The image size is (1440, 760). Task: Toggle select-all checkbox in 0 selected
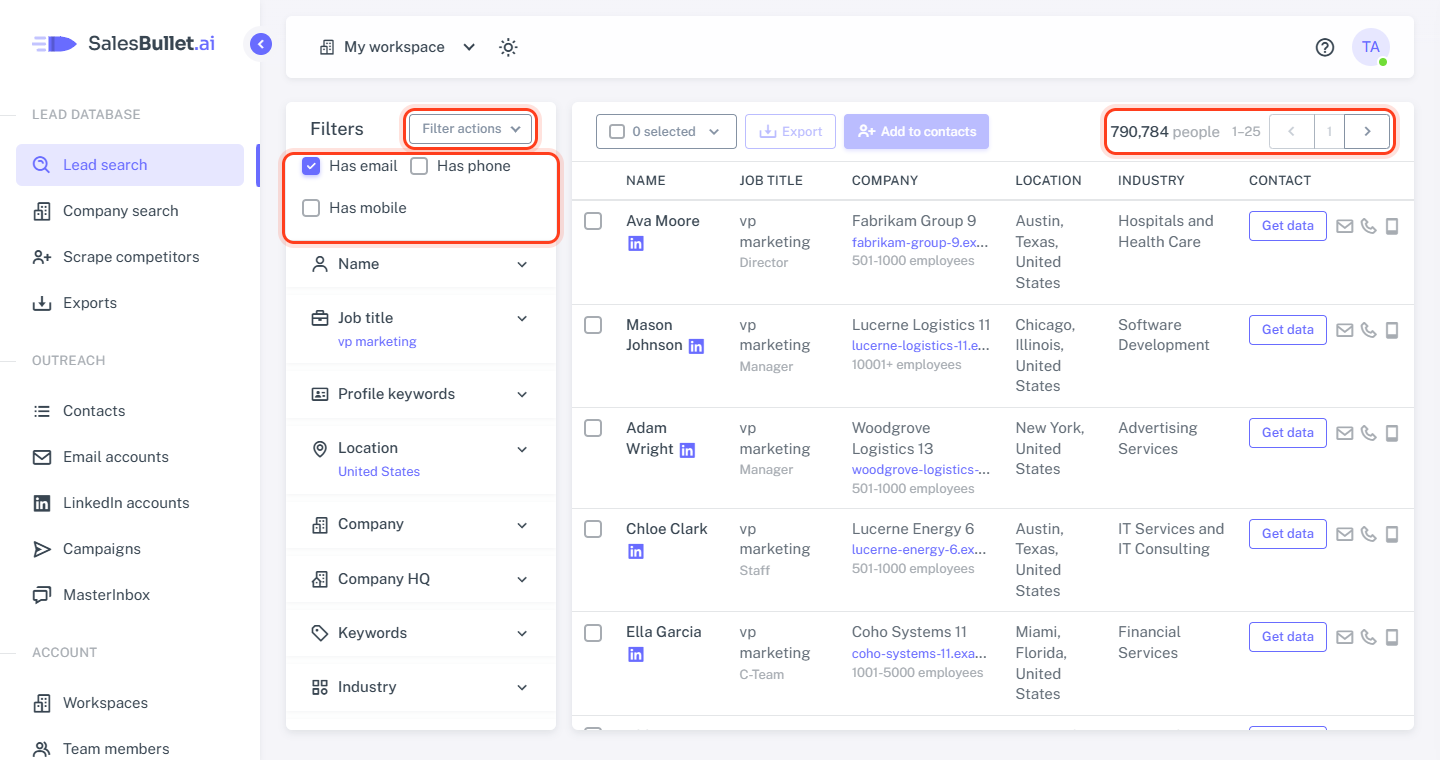(617, 132)
